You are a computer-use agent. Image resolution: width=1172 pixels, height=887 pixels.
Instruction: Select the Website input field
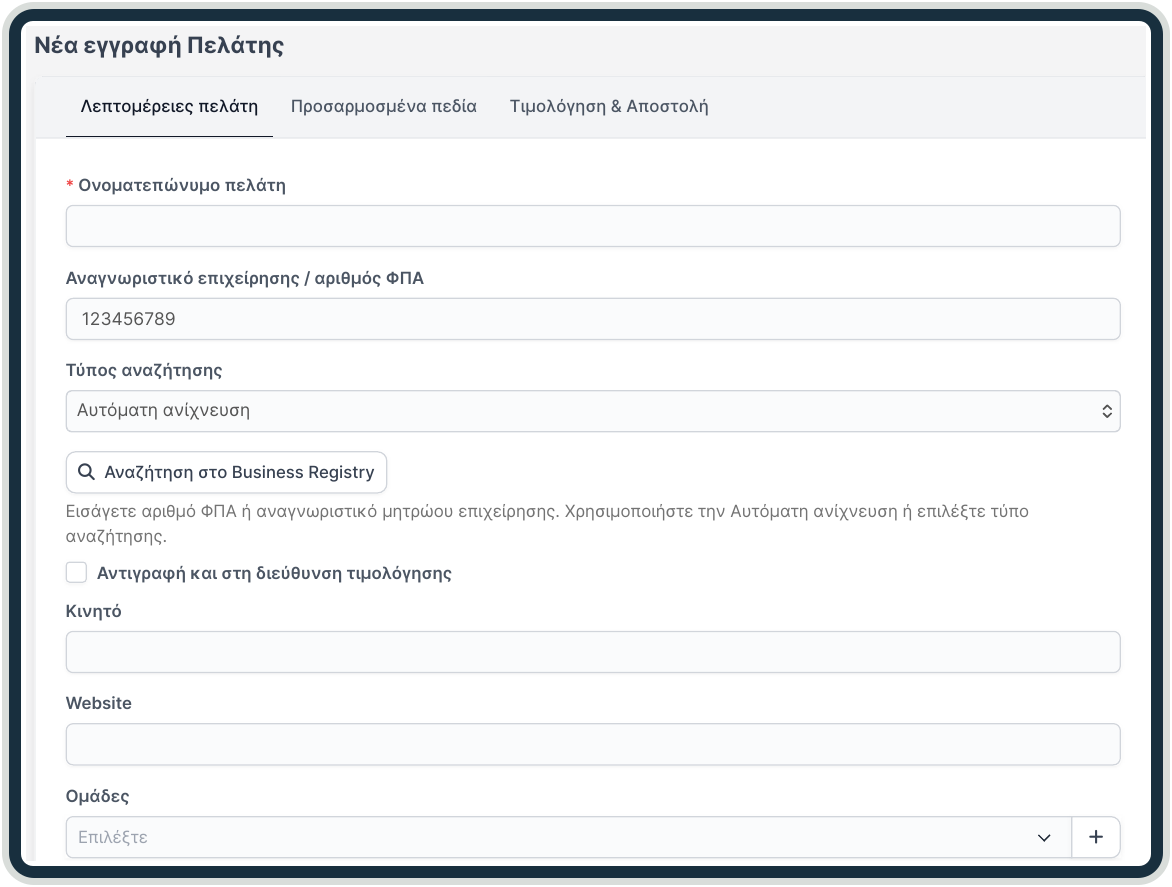(593, 744)
